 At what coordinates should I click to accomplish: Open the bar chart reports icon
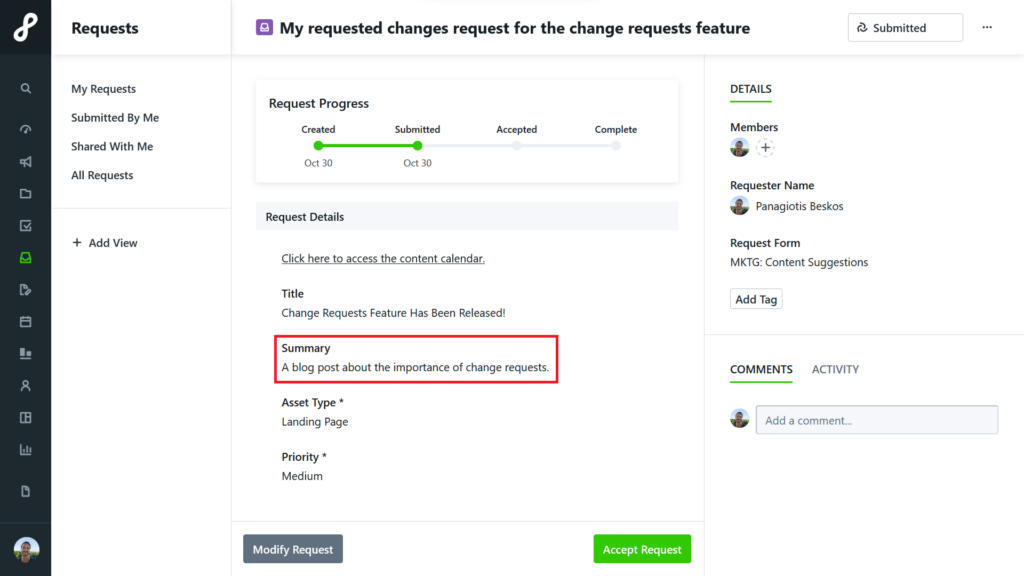pyautogui.click(x=25, y=449)
